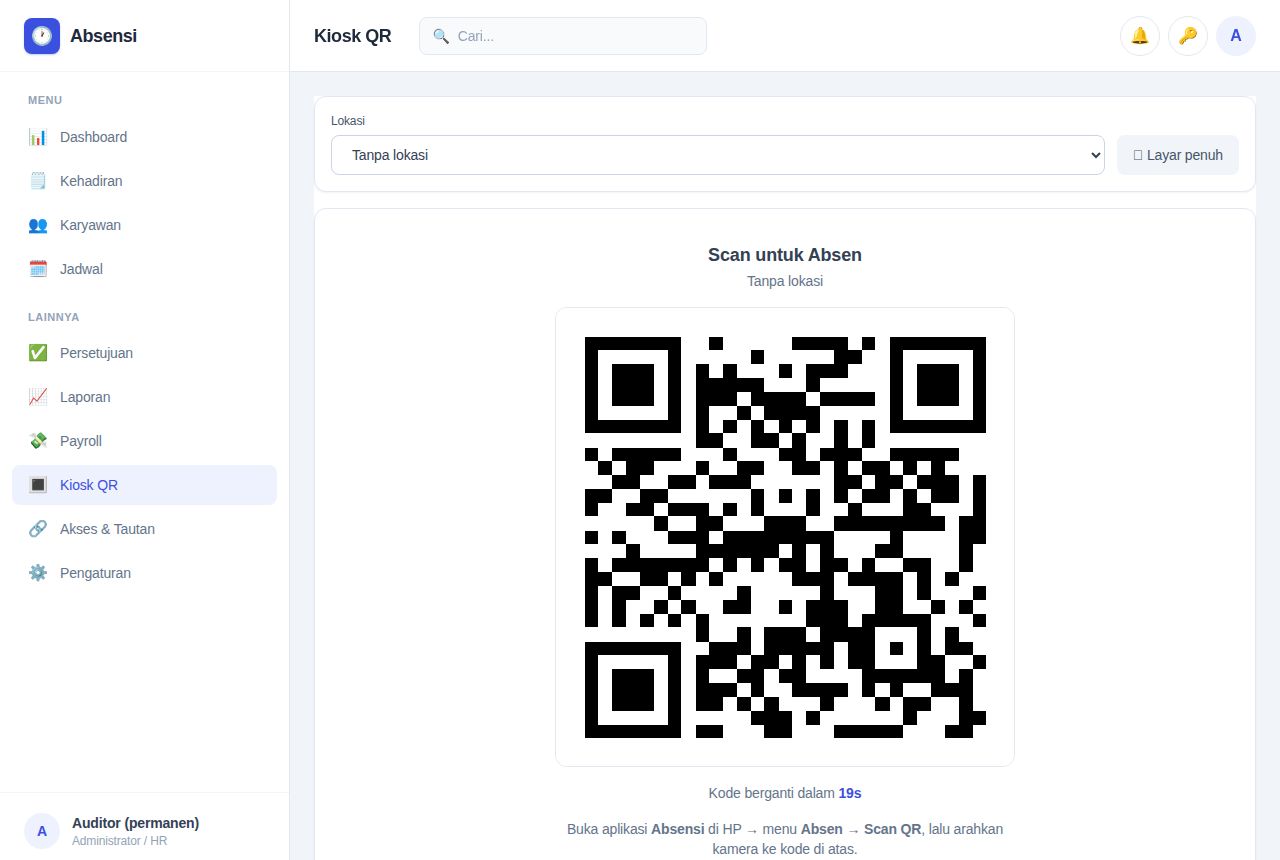Click the Kehadiran notepad icon
The height and width of the screenshot is (860, 1280).
(x=38, y=181)
